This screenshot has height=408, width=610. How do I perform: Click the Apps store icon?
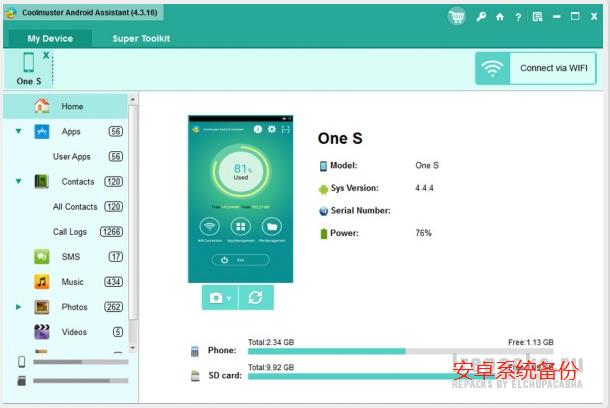pyautogui.click(x=42, y=131)
